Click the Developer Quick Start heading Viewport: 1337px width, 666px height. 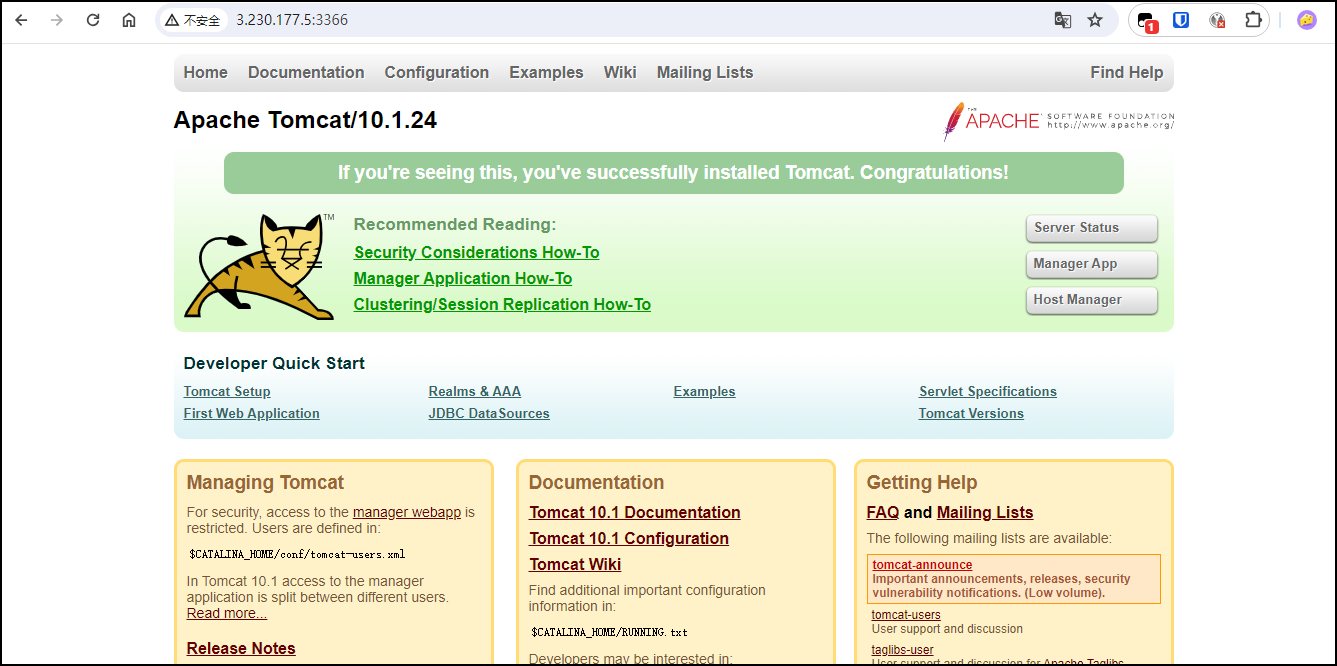tap(274, 363)
